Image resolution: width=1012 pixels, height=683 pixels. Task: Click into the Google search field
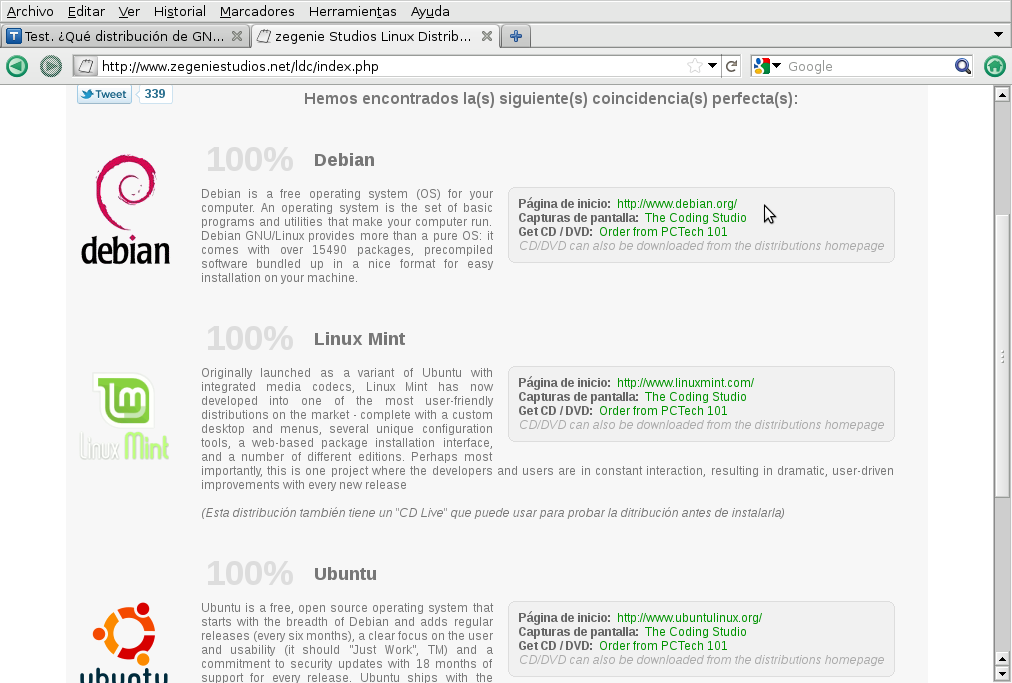click(x=868, y=66)
